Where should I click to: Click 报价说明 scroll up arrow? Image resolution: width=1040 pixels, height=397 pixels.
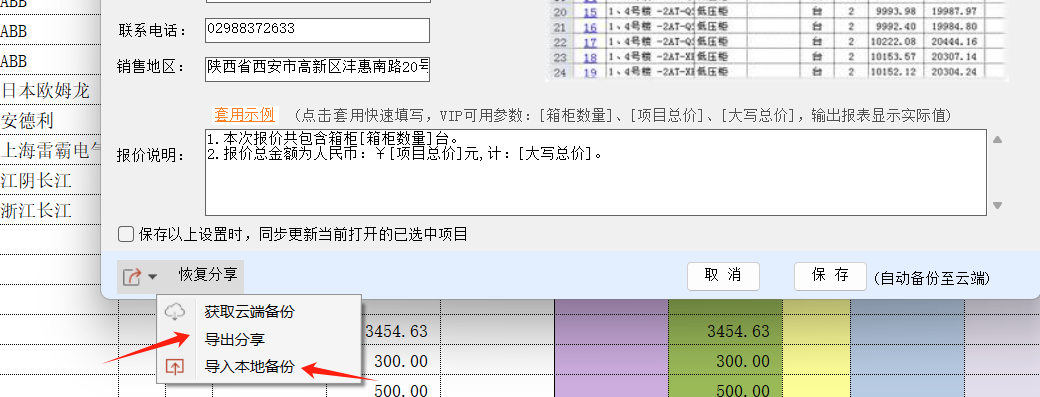point(997,139)
